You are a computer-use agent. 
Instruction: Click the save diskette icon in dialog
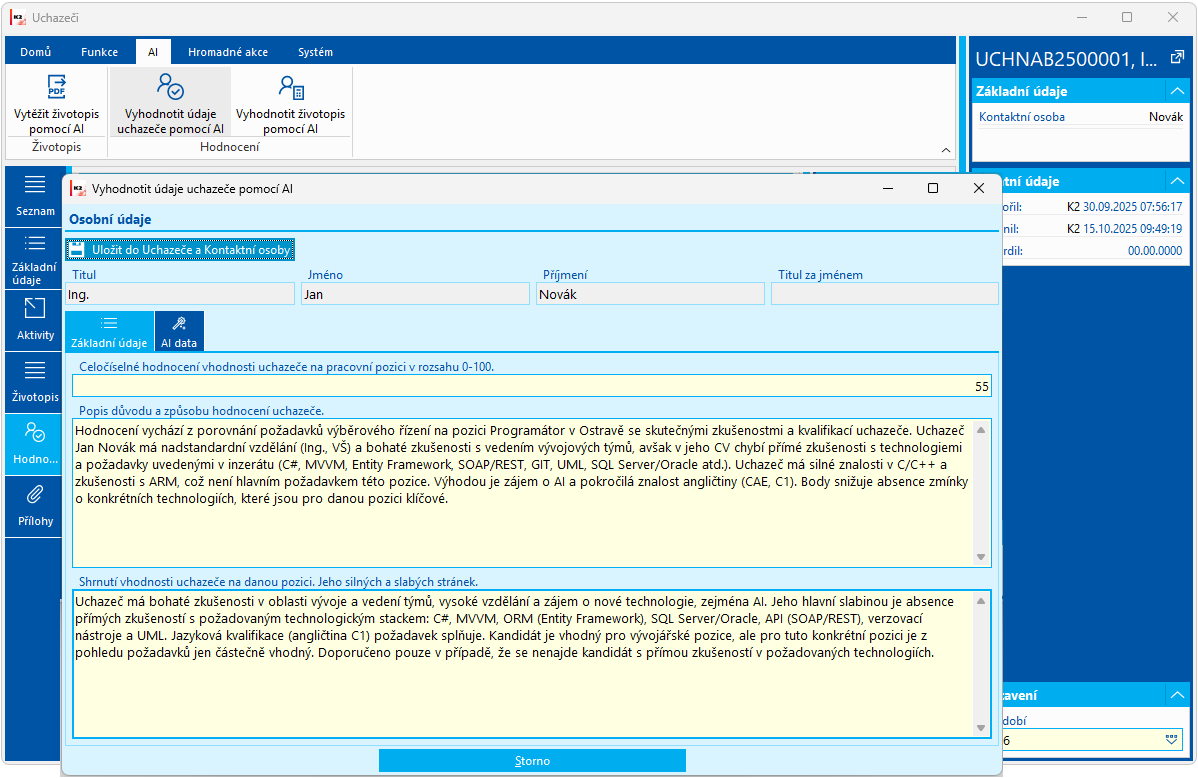click(76, 250)
